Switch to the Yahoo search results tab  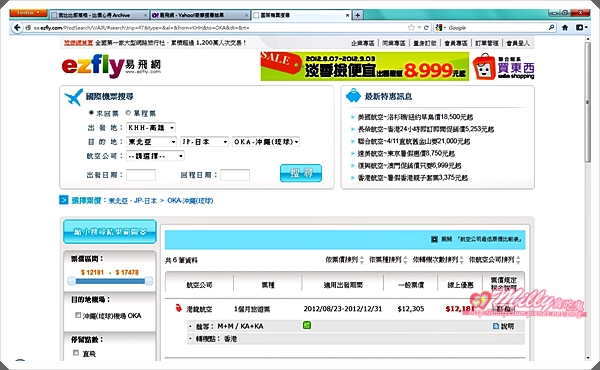tap(200, 15)
